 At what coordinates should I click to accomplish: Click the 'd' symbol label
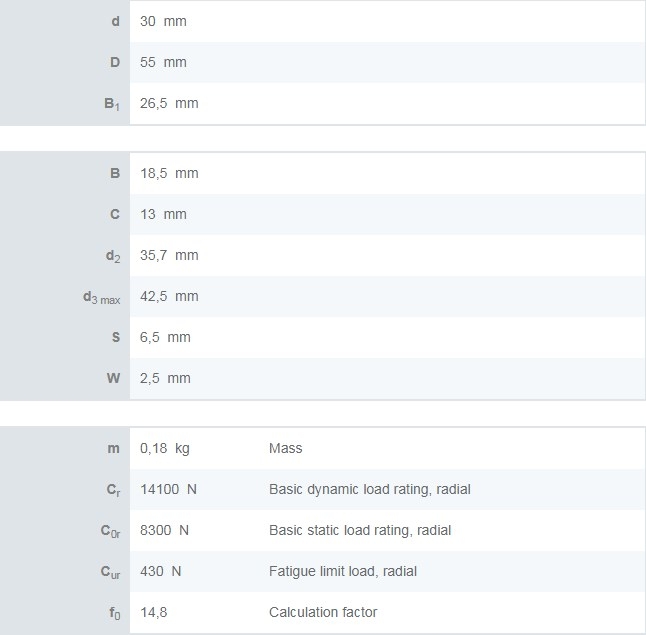pyautogui.click(x=115, y=21)
